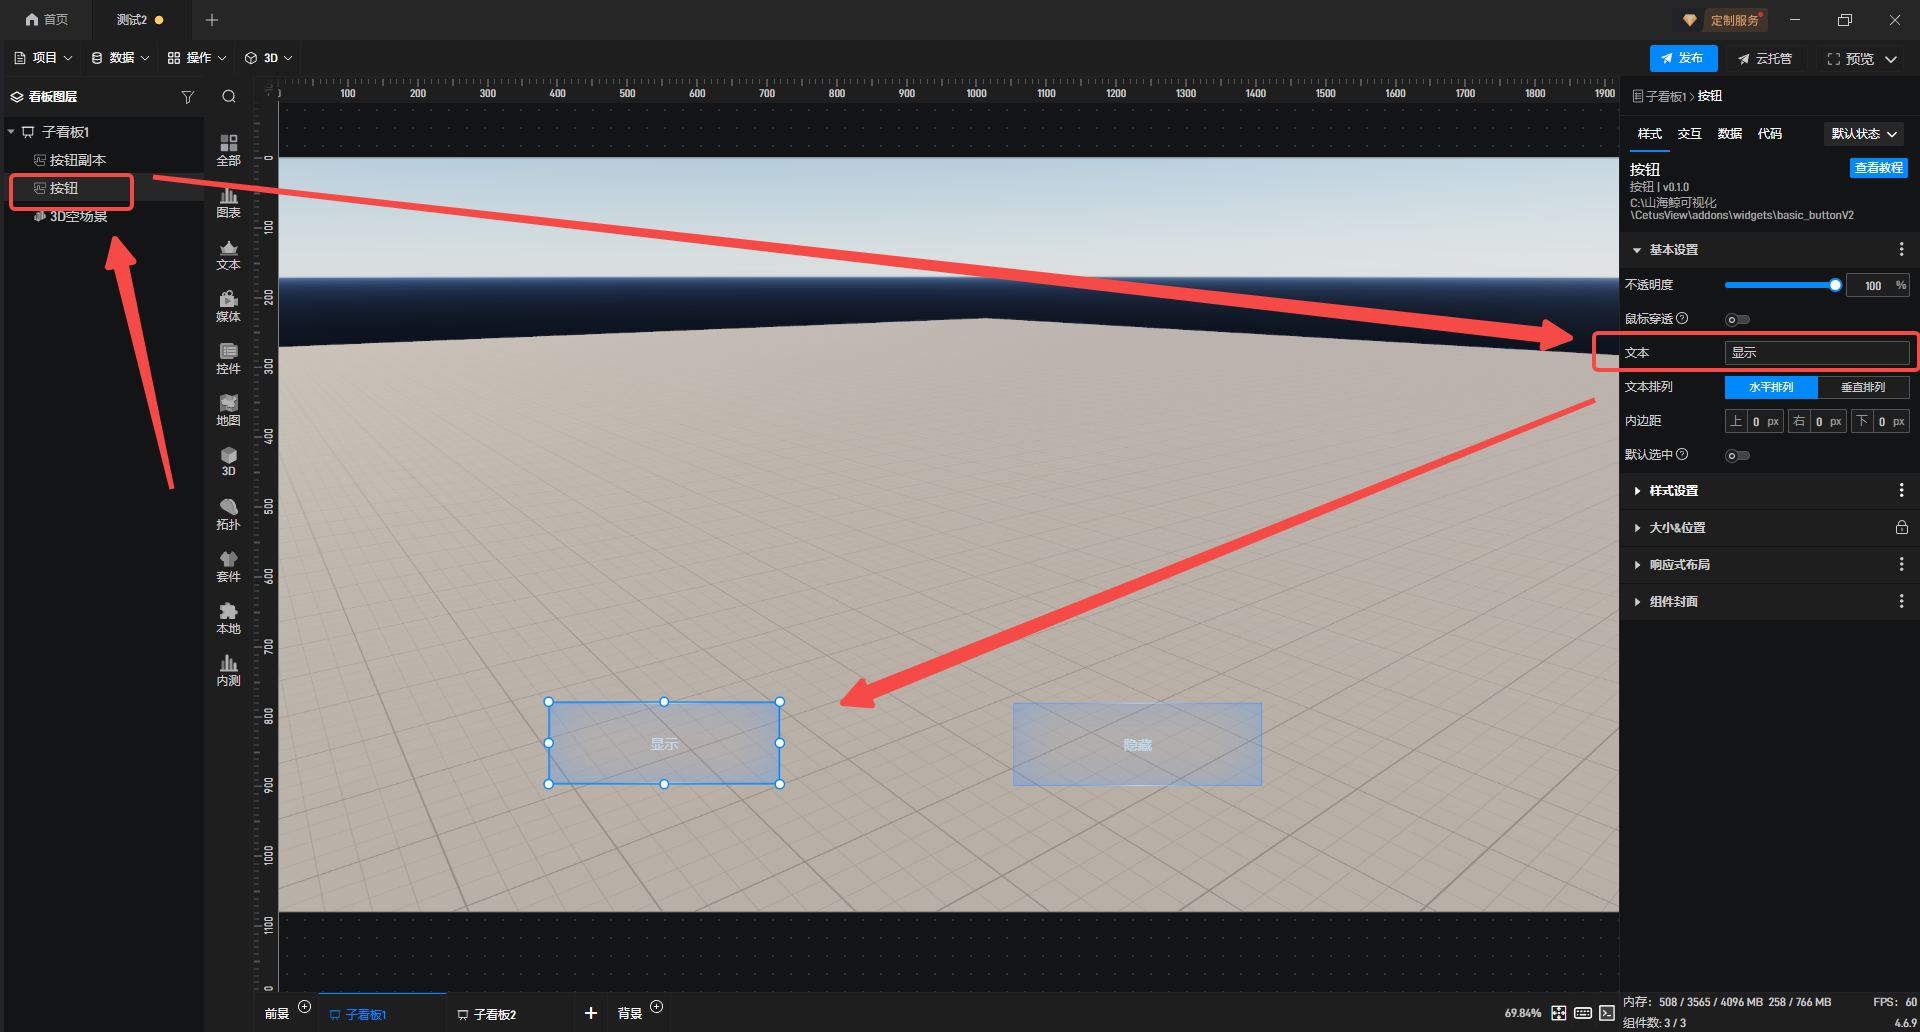Open the 图表 (charts) component category
Screen dimensions: 1920x1032
click(x=228, y=203)
